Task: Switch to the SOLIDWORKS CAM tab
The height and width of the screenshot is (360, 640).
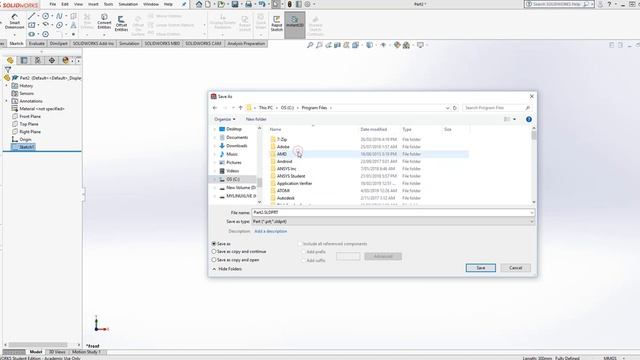Action: [203, 43]
